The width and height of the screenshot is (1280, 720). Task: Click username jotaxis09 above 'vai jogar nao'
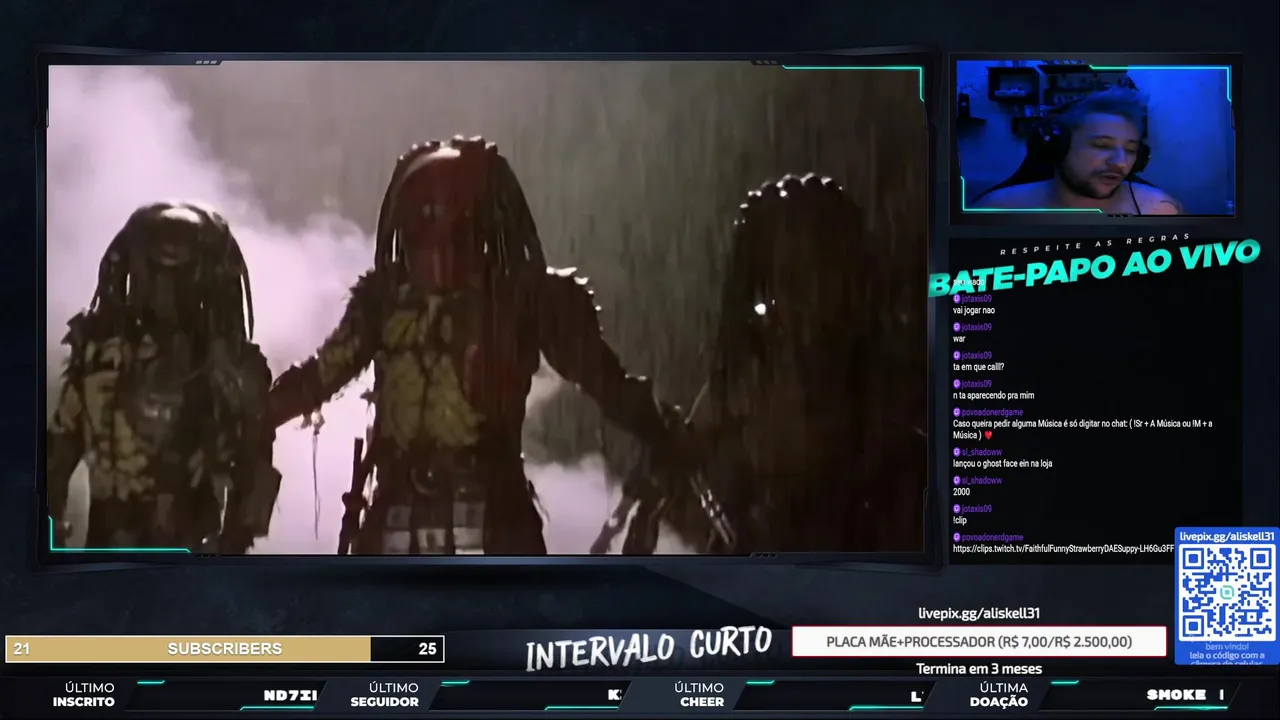click(977, 299)
